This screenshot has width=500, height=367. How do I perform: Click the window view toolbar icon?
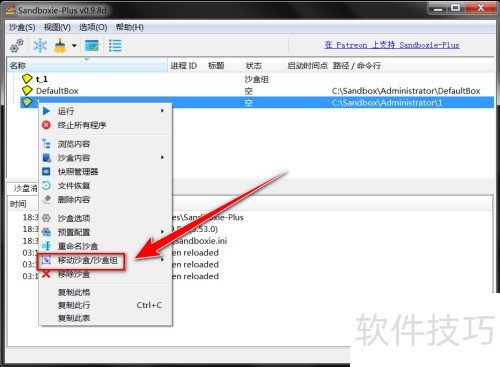(x=92, y=46)
